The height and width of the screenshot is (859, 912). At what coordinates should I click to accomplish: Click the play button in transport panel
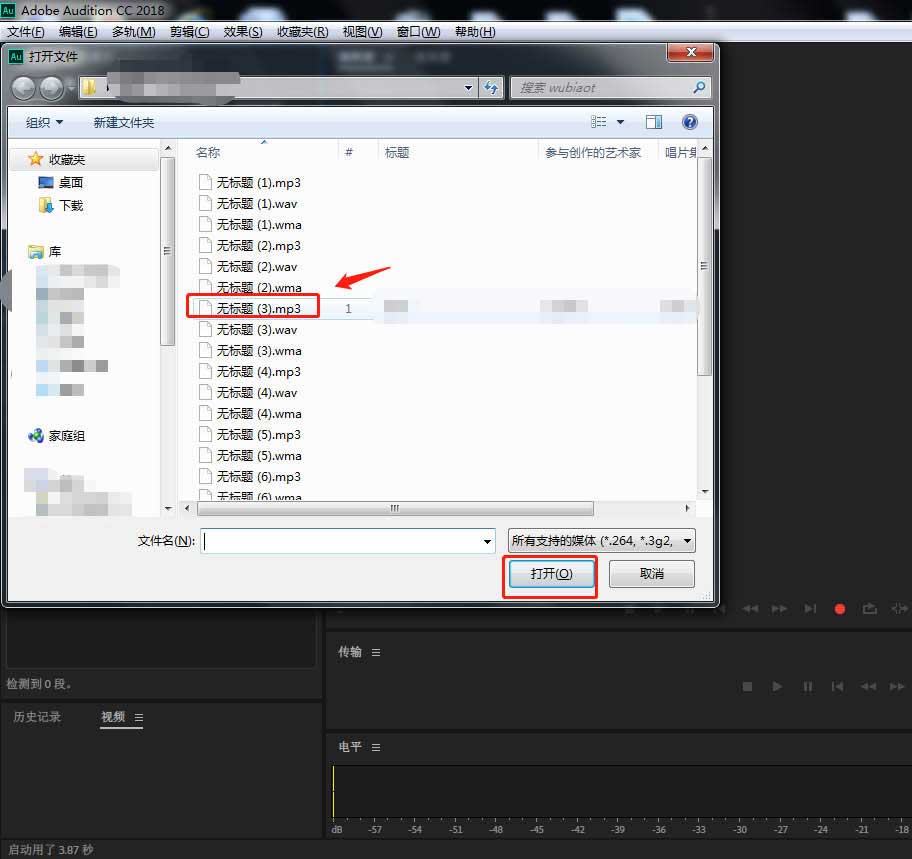777,686
